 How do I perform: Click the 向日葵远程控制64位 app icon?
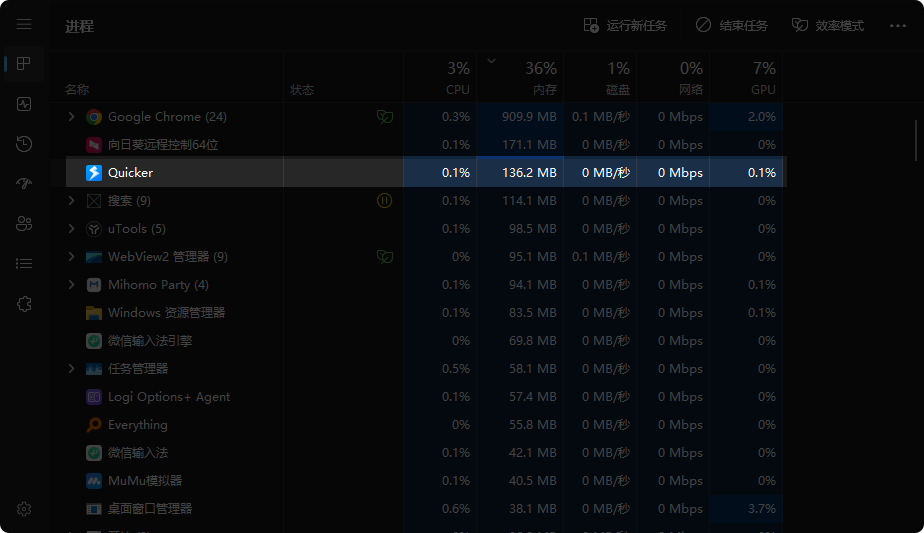(94, 144)
